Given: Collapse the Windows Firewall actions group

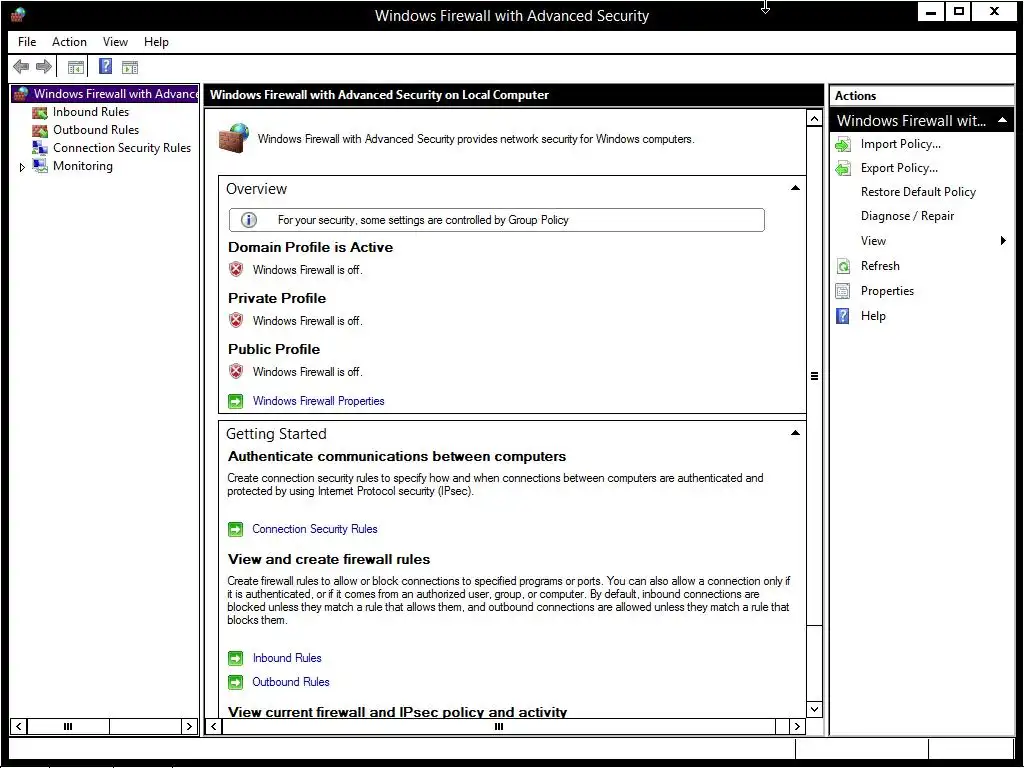Looking at the screenshot, I should [1002, 121].
